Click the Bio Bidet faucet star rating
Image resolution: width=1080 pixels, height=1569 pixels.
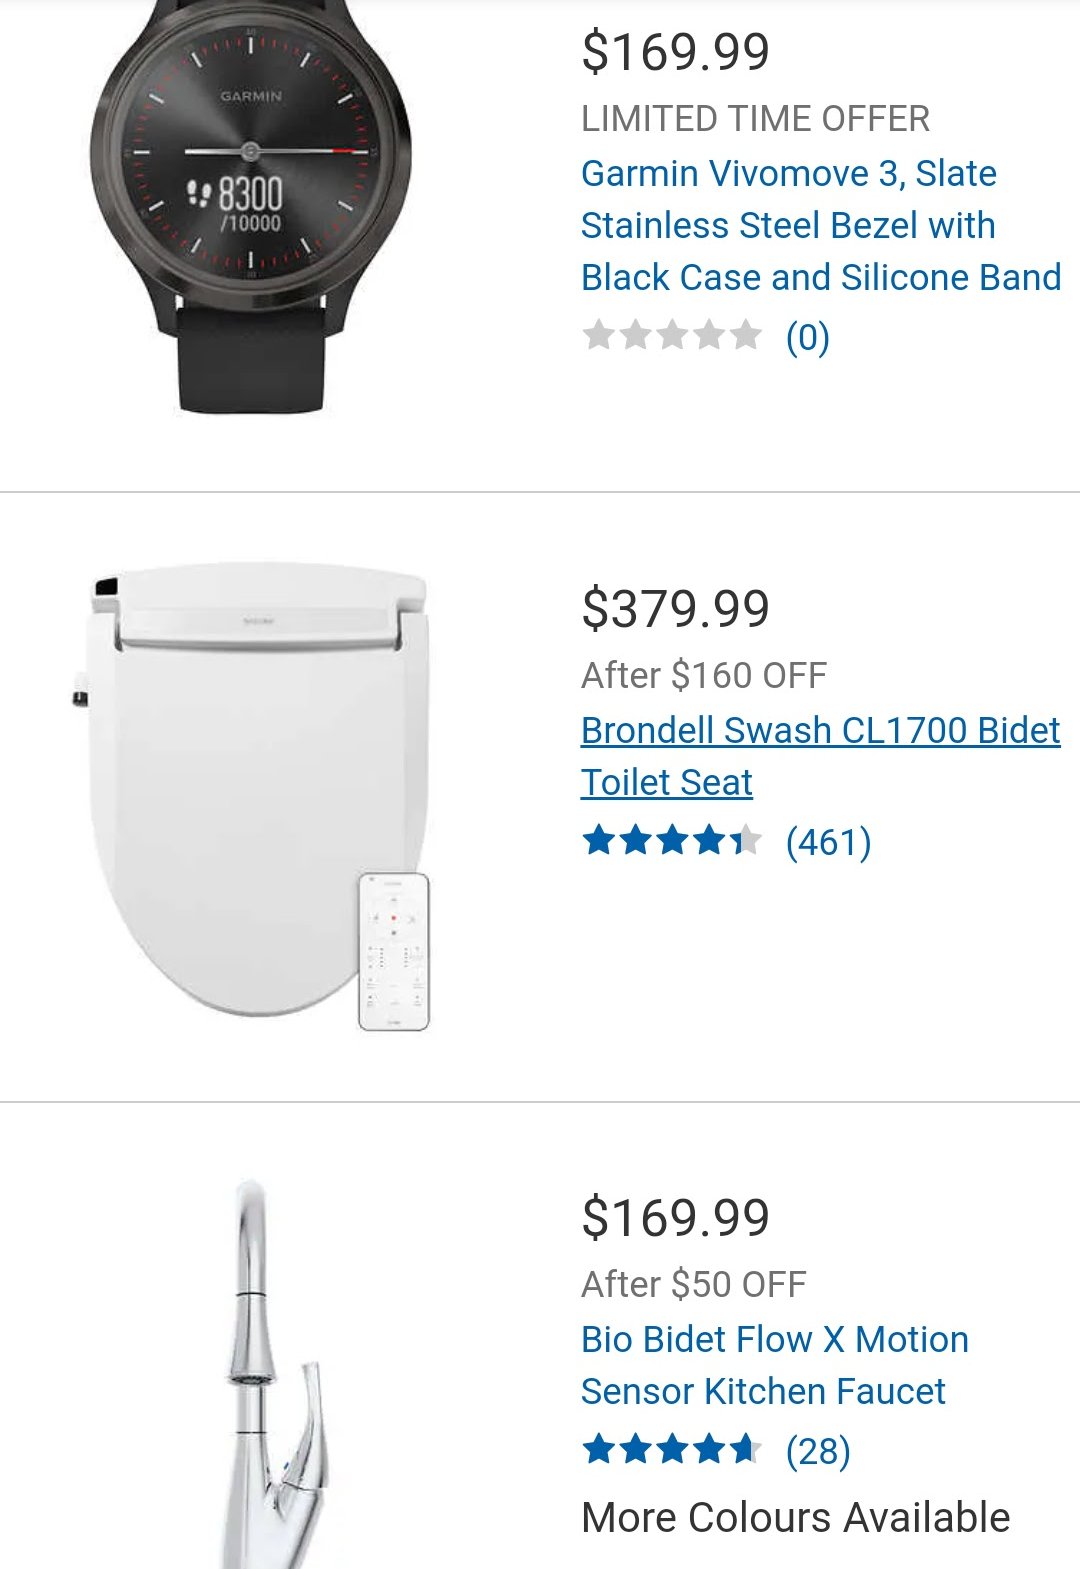point(672,1449)
